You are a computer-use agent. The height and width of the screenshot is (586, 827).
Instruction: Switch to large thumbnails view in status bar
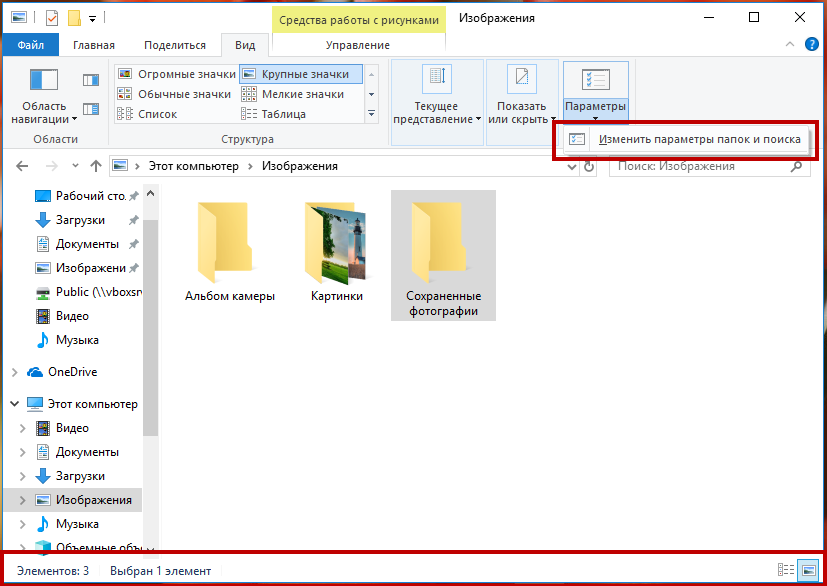pyautogui.click(x=807, y=571)
